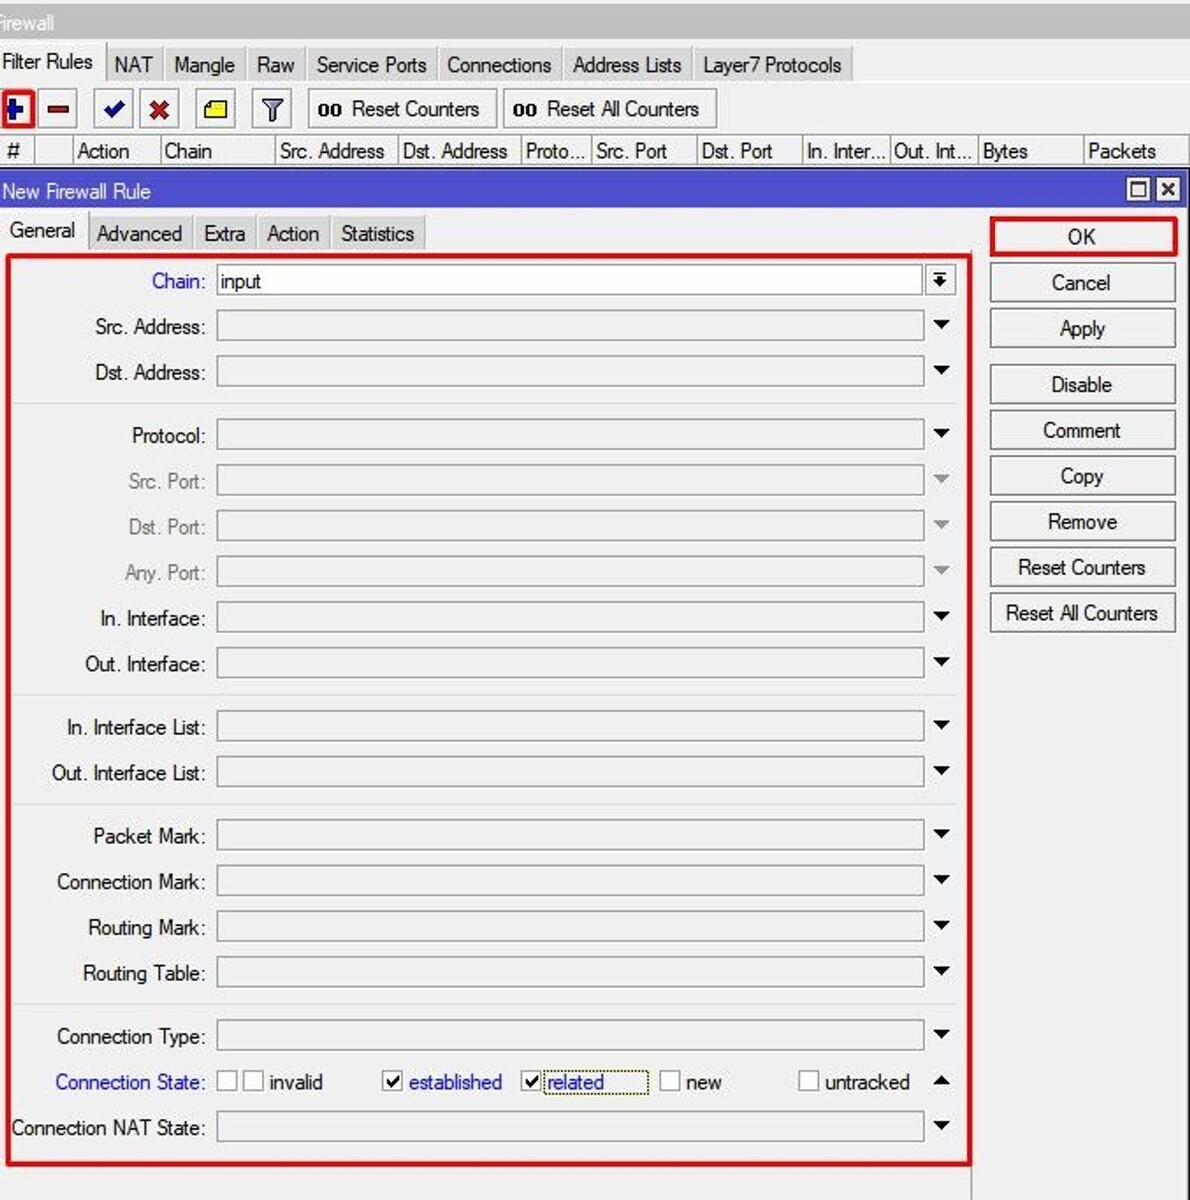Click the Cancel button

click(x=1082, y=283)
